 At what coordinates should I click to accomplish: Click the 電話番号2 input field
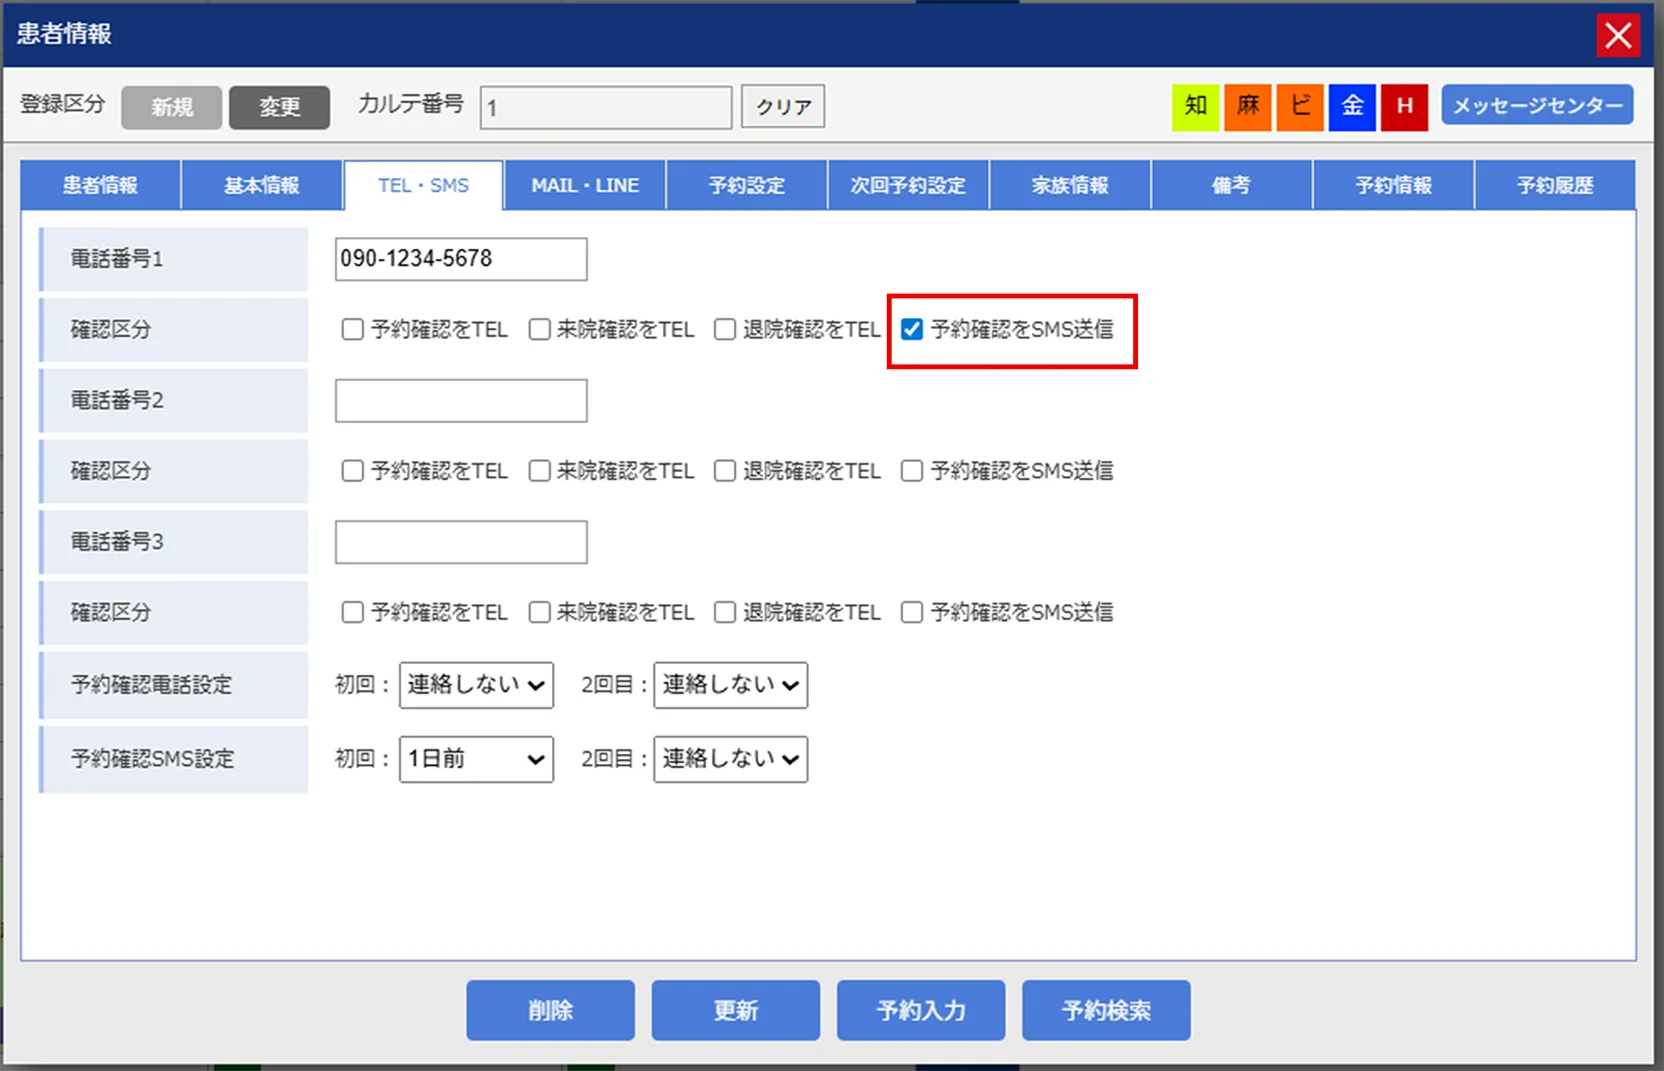pyautogui.click(x=461, y=401)
